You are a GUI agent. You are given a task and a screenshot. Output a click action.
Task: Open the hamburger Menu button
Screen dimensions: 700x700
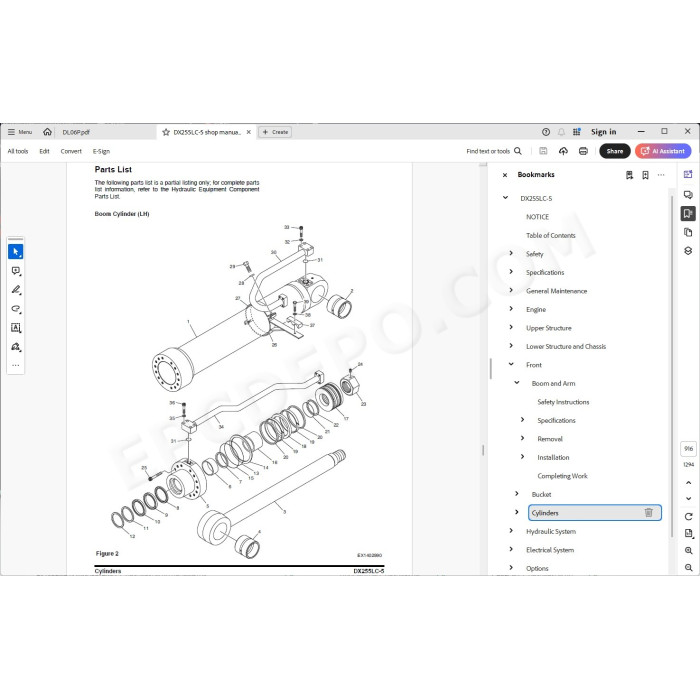[20, 132]
